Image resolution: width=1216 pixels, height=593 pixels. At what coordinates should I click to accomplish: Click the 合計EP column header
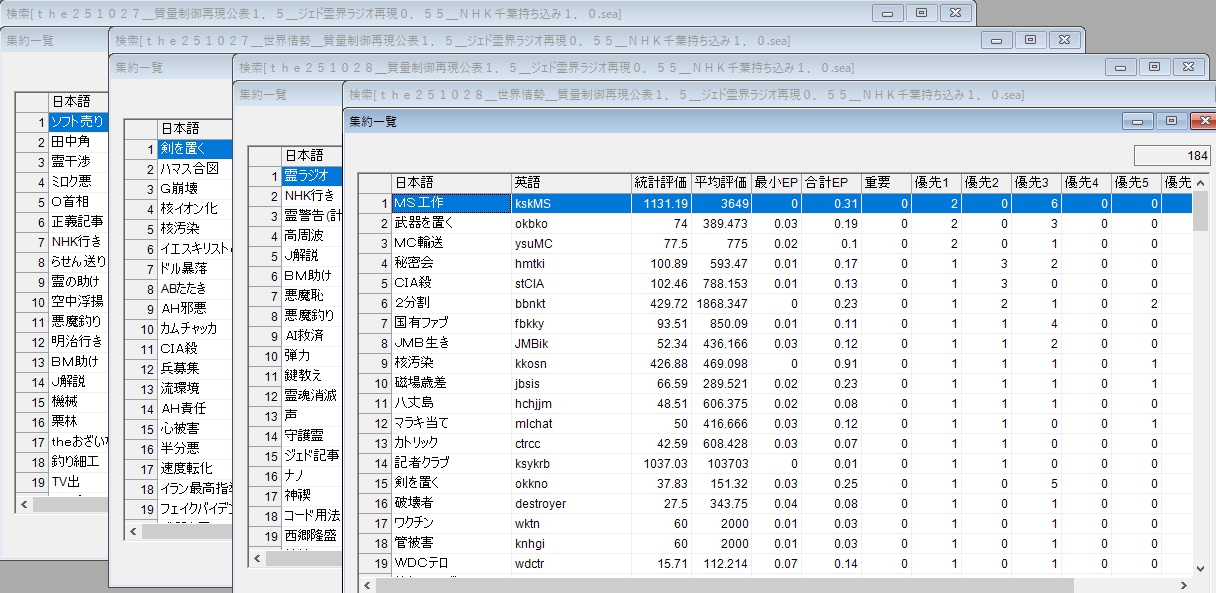(x=827, y=183)
